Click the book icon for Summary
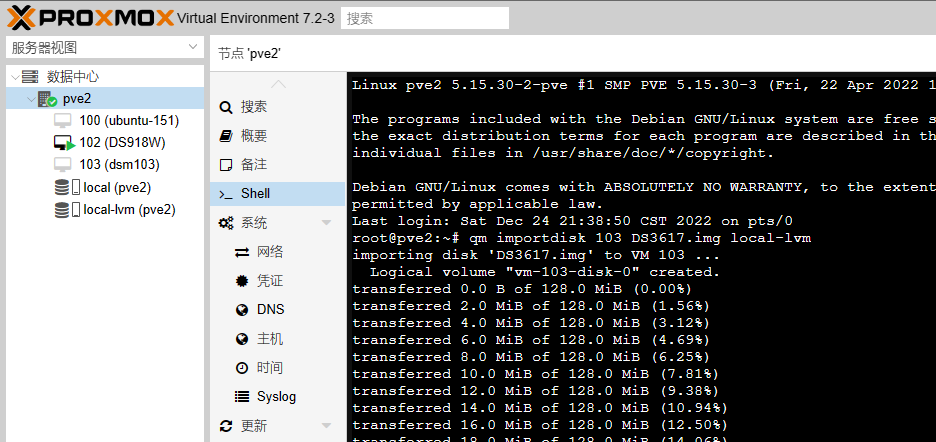Viewport: 936px width, 442px height. coord(226,136)
